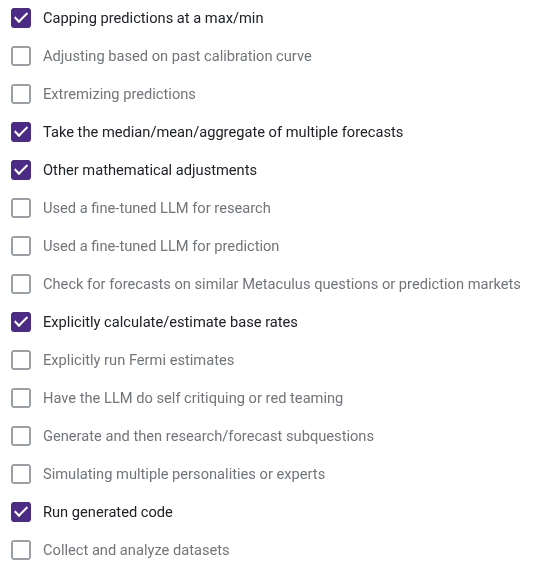Select Simulating multiple personalities or experts
This screenshot has height=568, width=536.
click(x=21, y=474)
